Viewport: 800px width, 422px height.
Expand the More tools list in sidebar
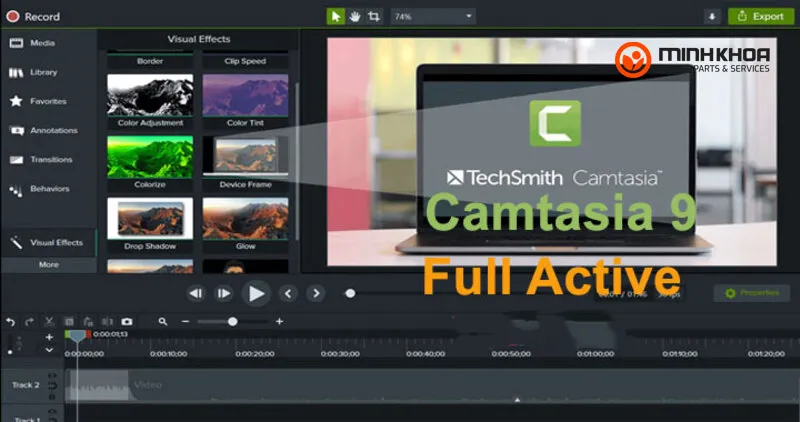pos(48,265)
